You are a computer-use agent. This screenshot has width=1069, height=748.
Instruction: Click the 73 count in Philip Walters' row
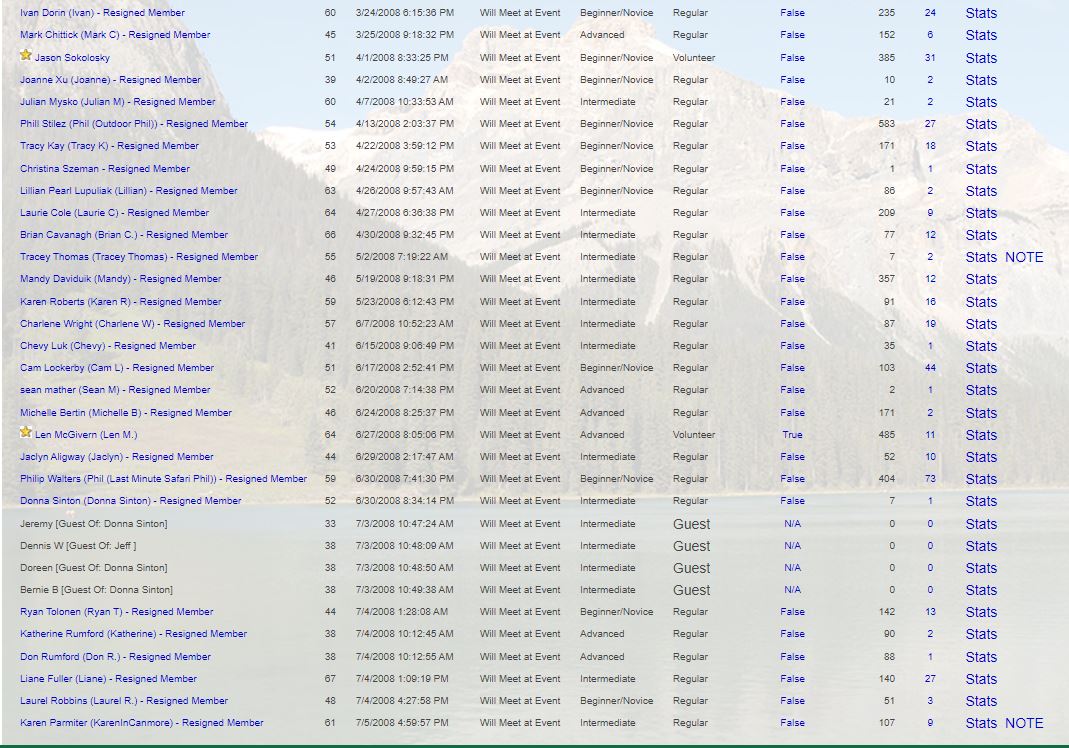930,479
